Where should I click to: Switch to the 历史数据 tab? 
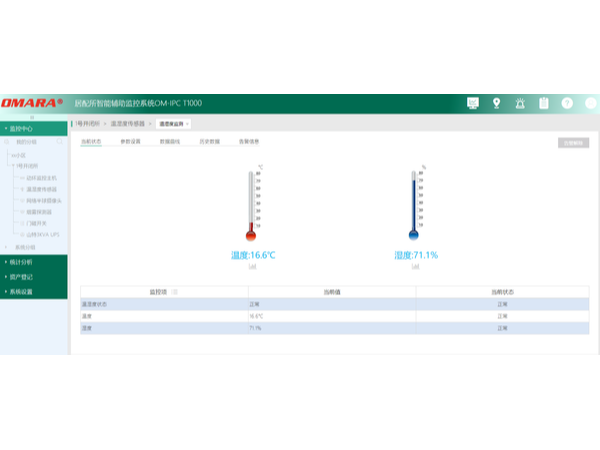tap(209, 142)
